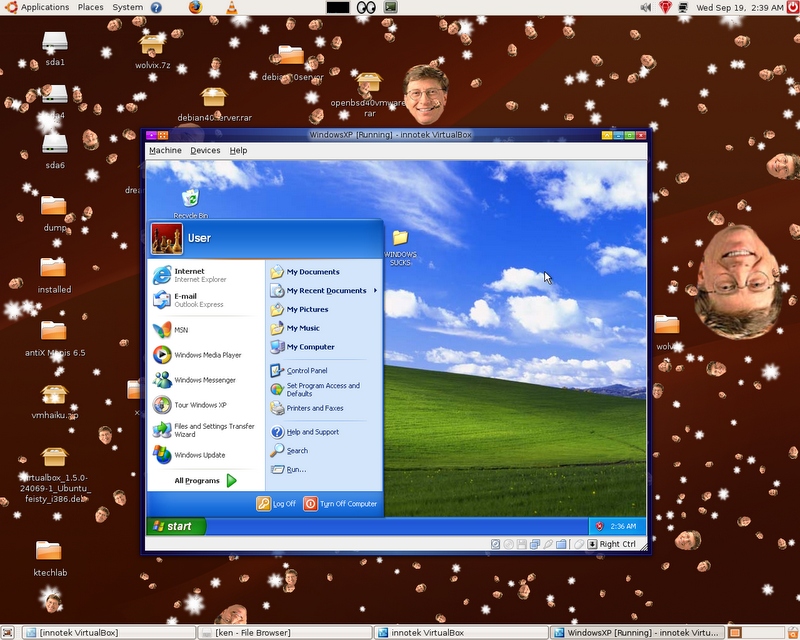Click the network indicator in VirtualBox status bar
The width and height of the screenshot is (800, 640).
[x=535, y=544]
